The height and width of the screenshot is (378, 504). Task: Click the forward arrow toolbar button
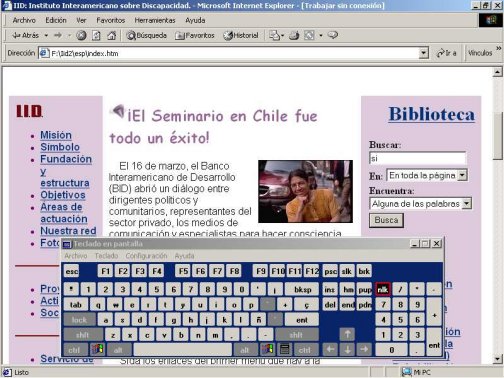click(58, 35)
